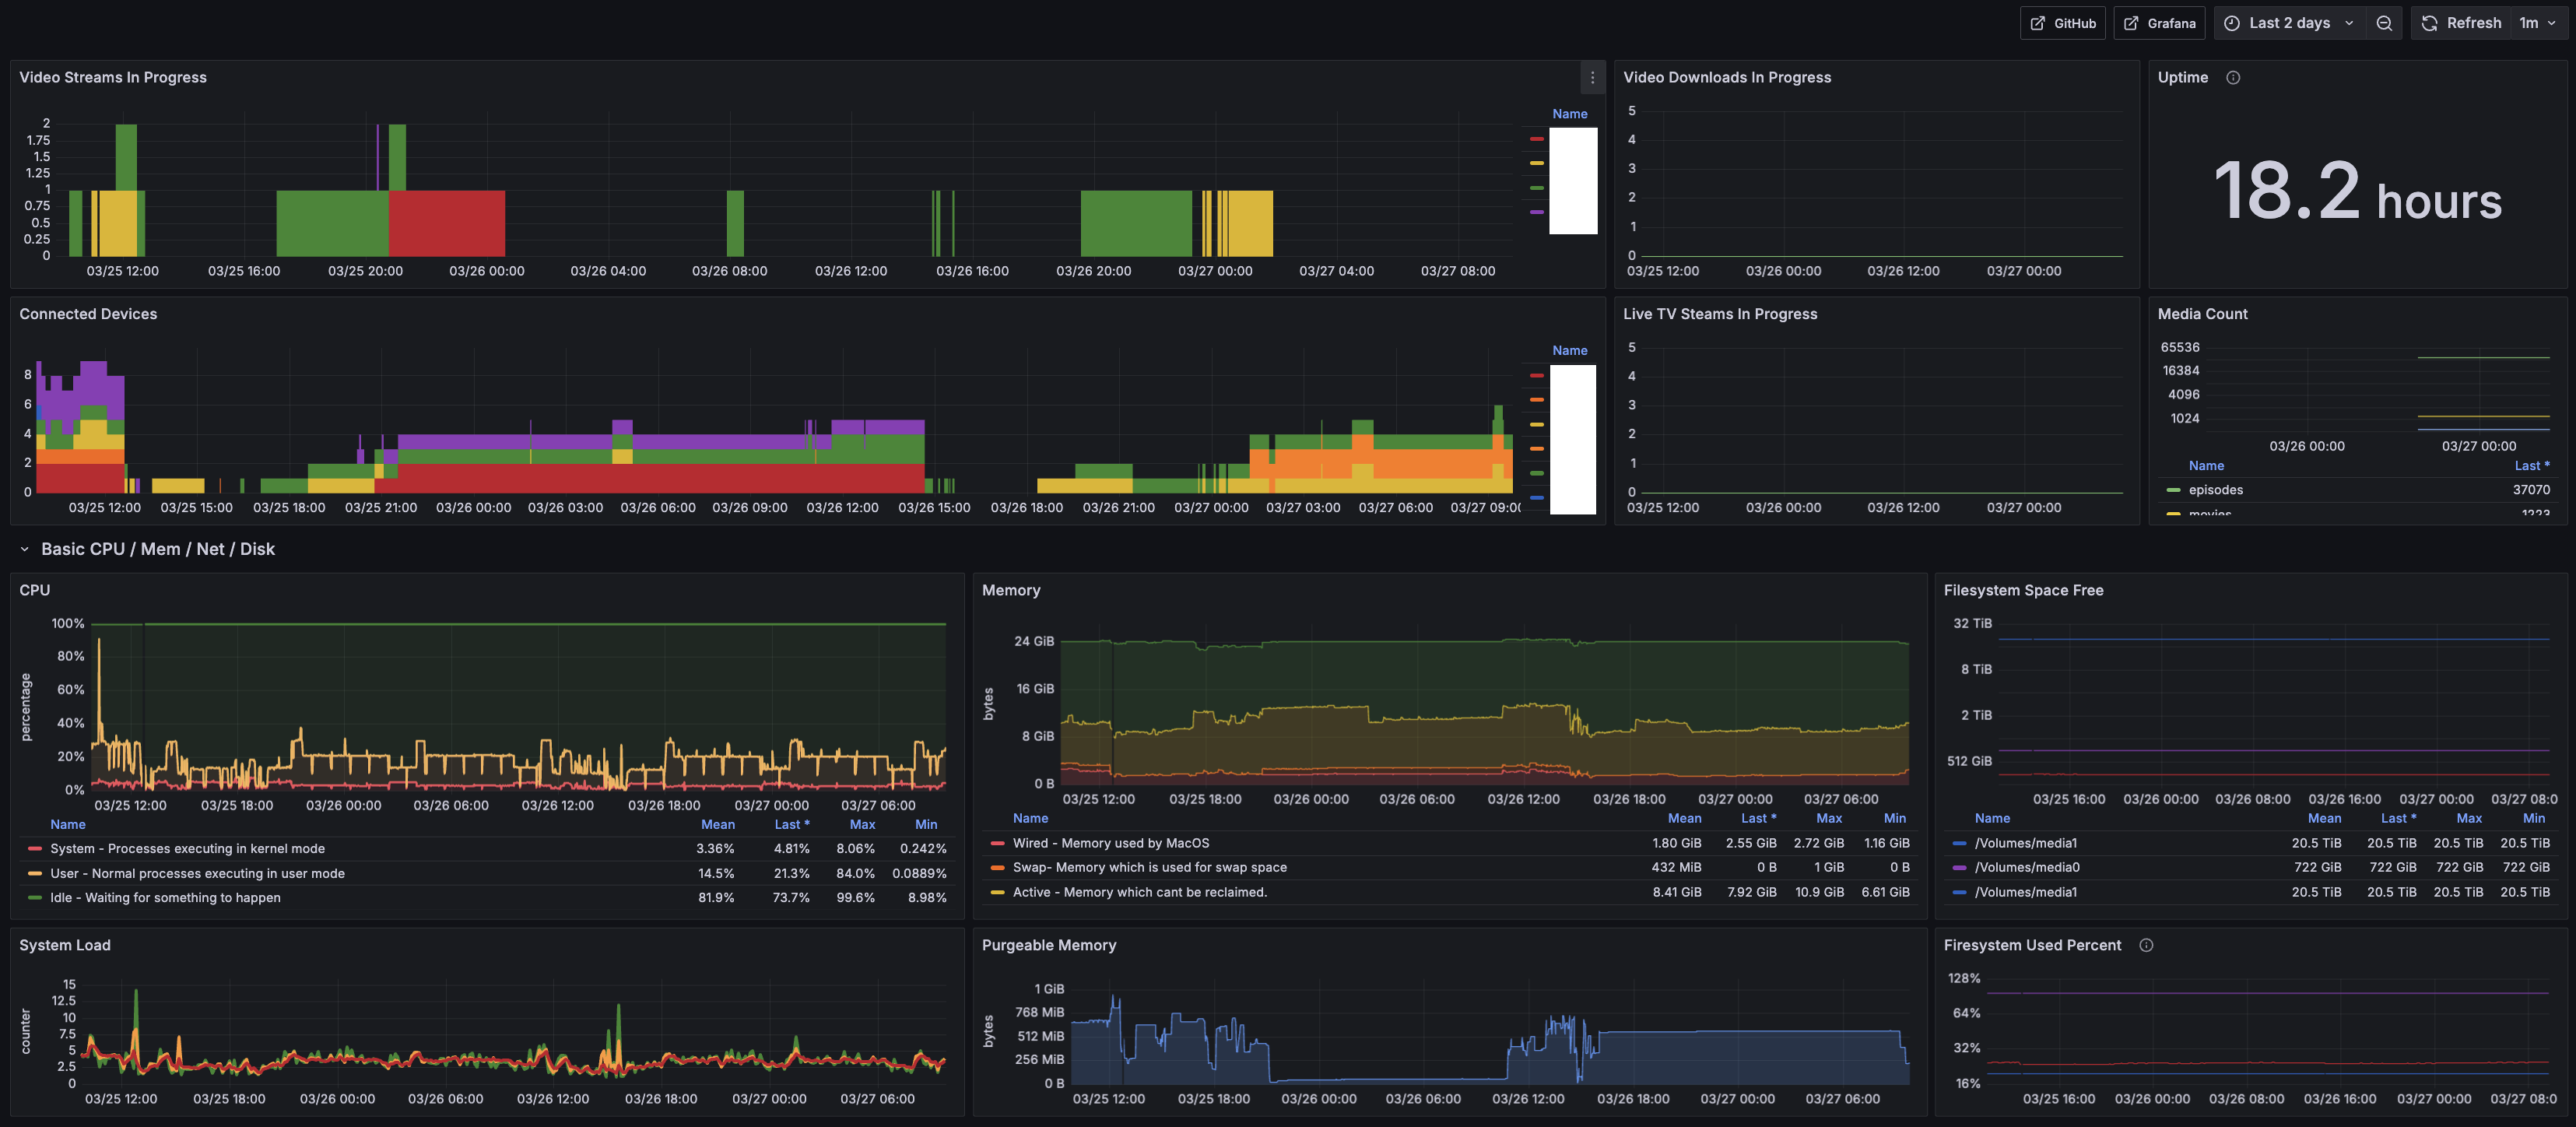Viewport: 2576px width, 1127px height.
Task: Open the GitHub external link
Action: 2063,23
